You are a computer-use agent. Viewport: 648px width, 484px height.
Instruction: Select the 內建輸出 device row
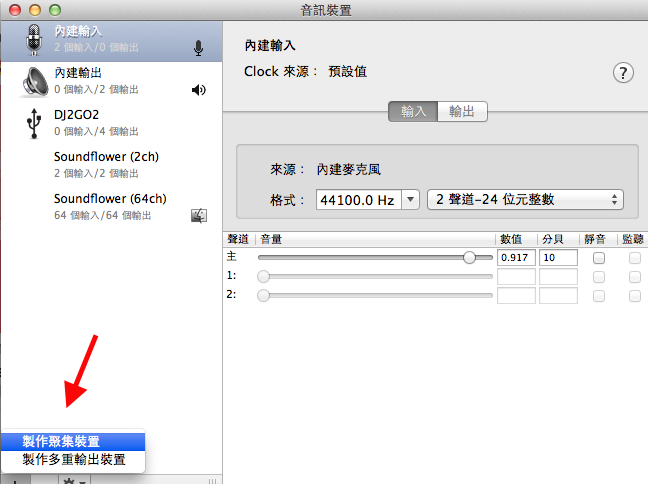(112, 82)
